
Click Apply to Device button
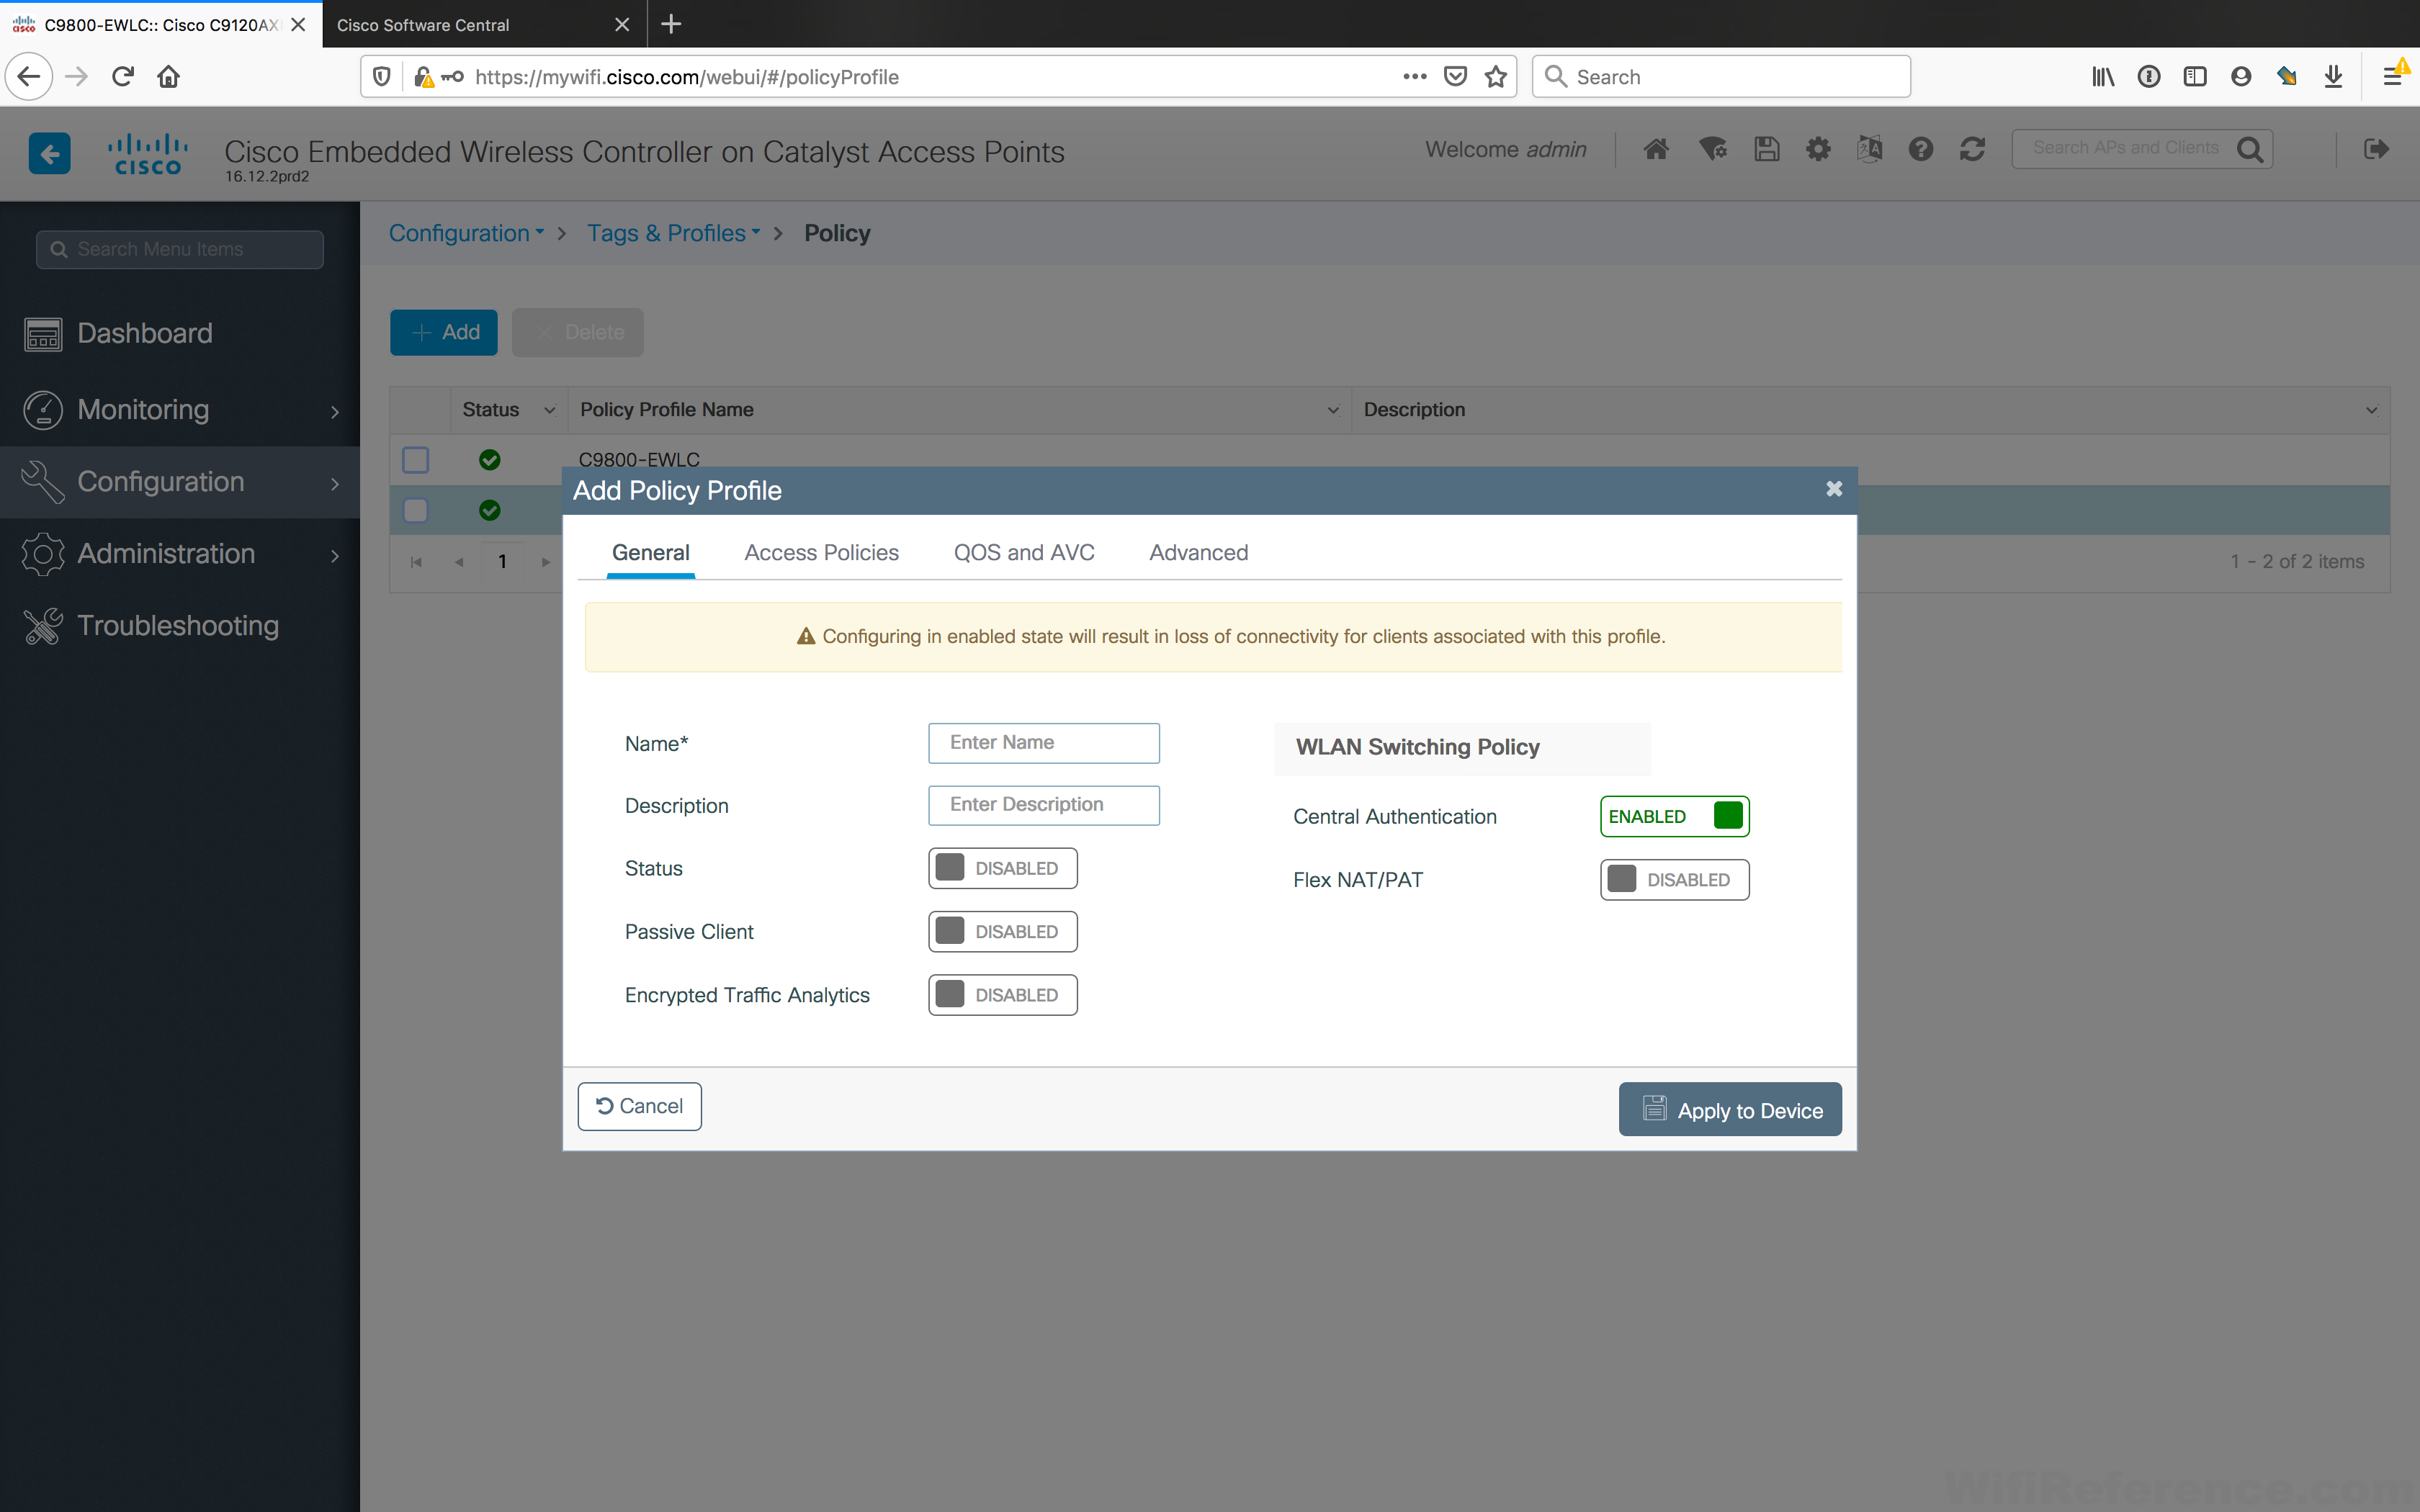[1730, 1109]
